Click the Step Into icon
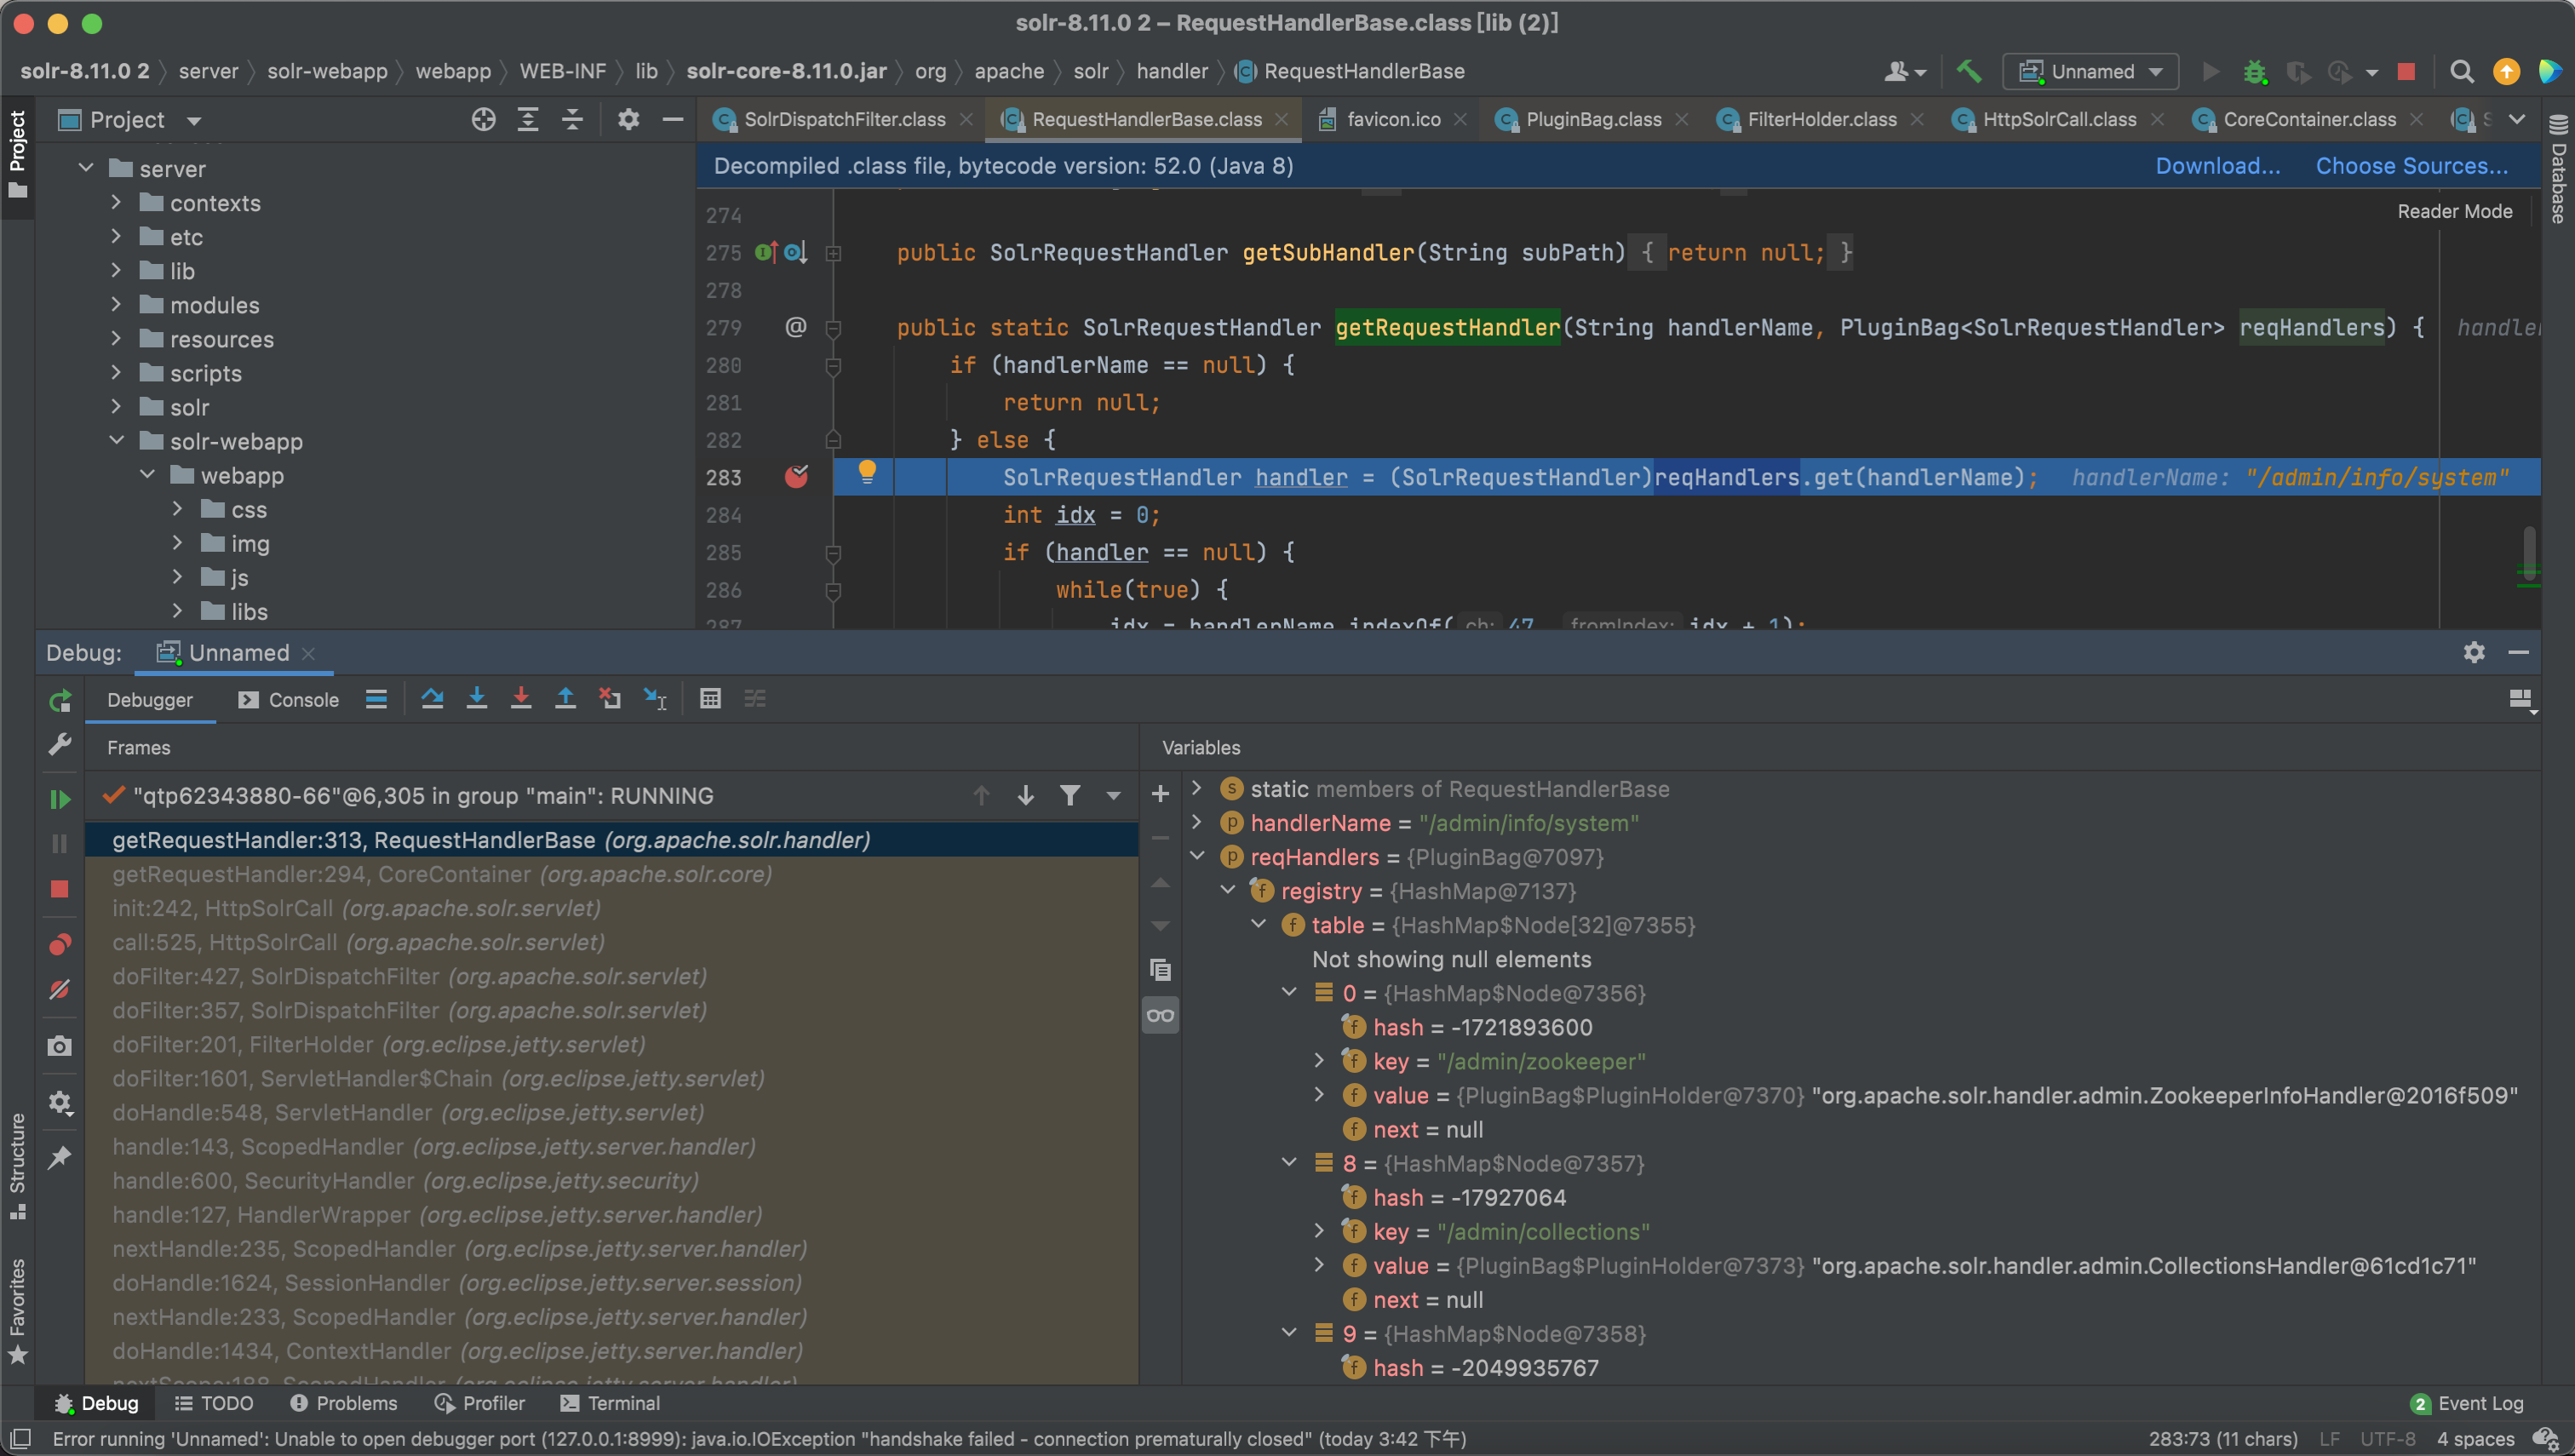 tap(477, 699)
